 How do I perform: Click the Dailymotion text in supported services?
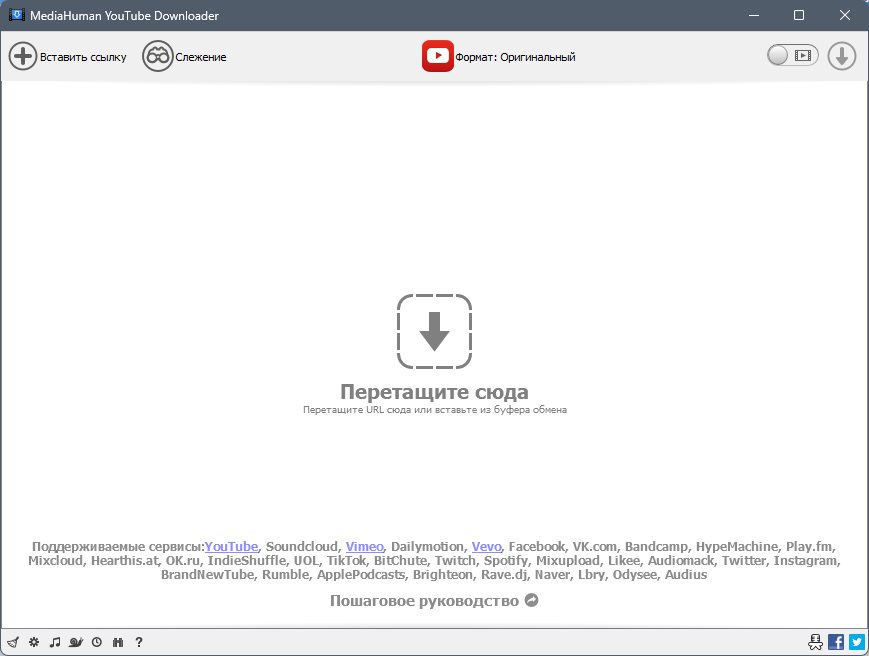pos(427,546)
